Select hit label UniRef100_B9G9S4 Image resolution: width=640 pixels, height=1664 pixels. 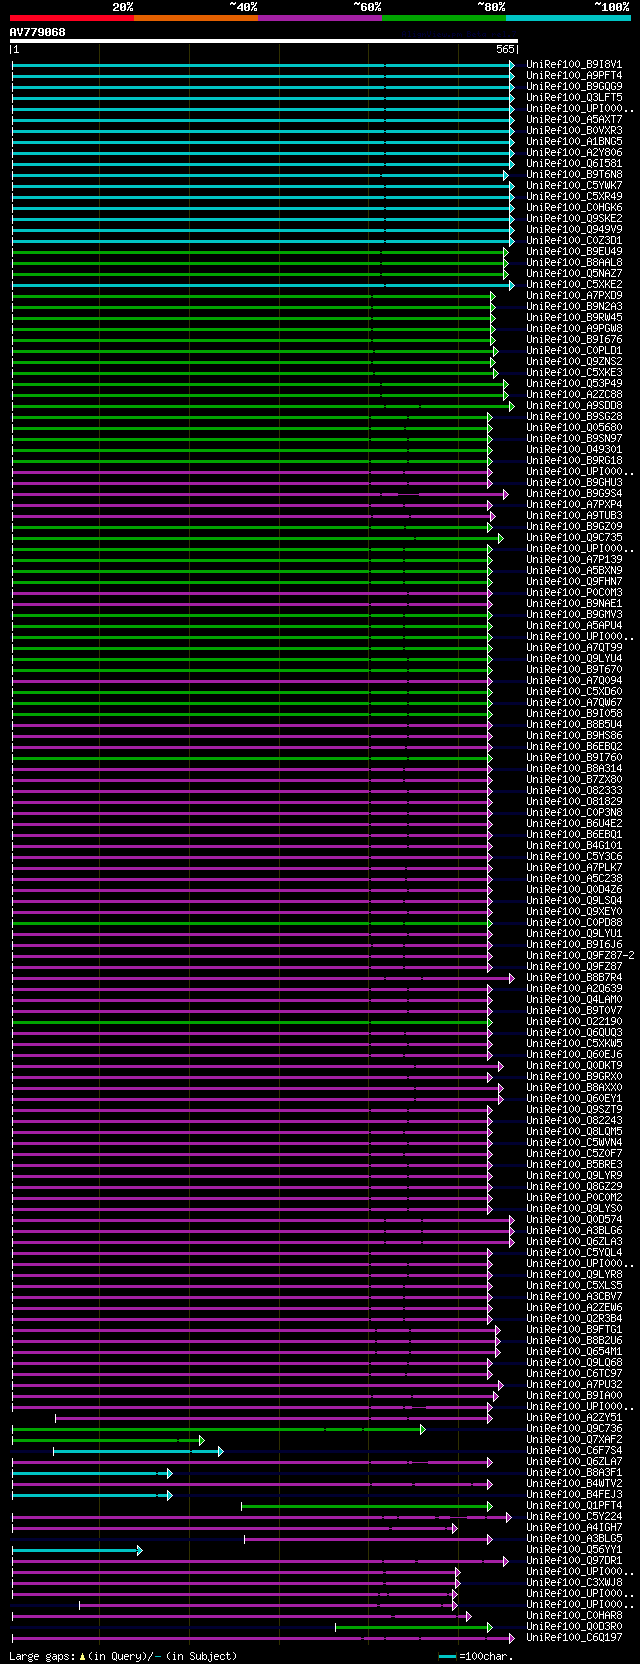(x=574, y=494)
